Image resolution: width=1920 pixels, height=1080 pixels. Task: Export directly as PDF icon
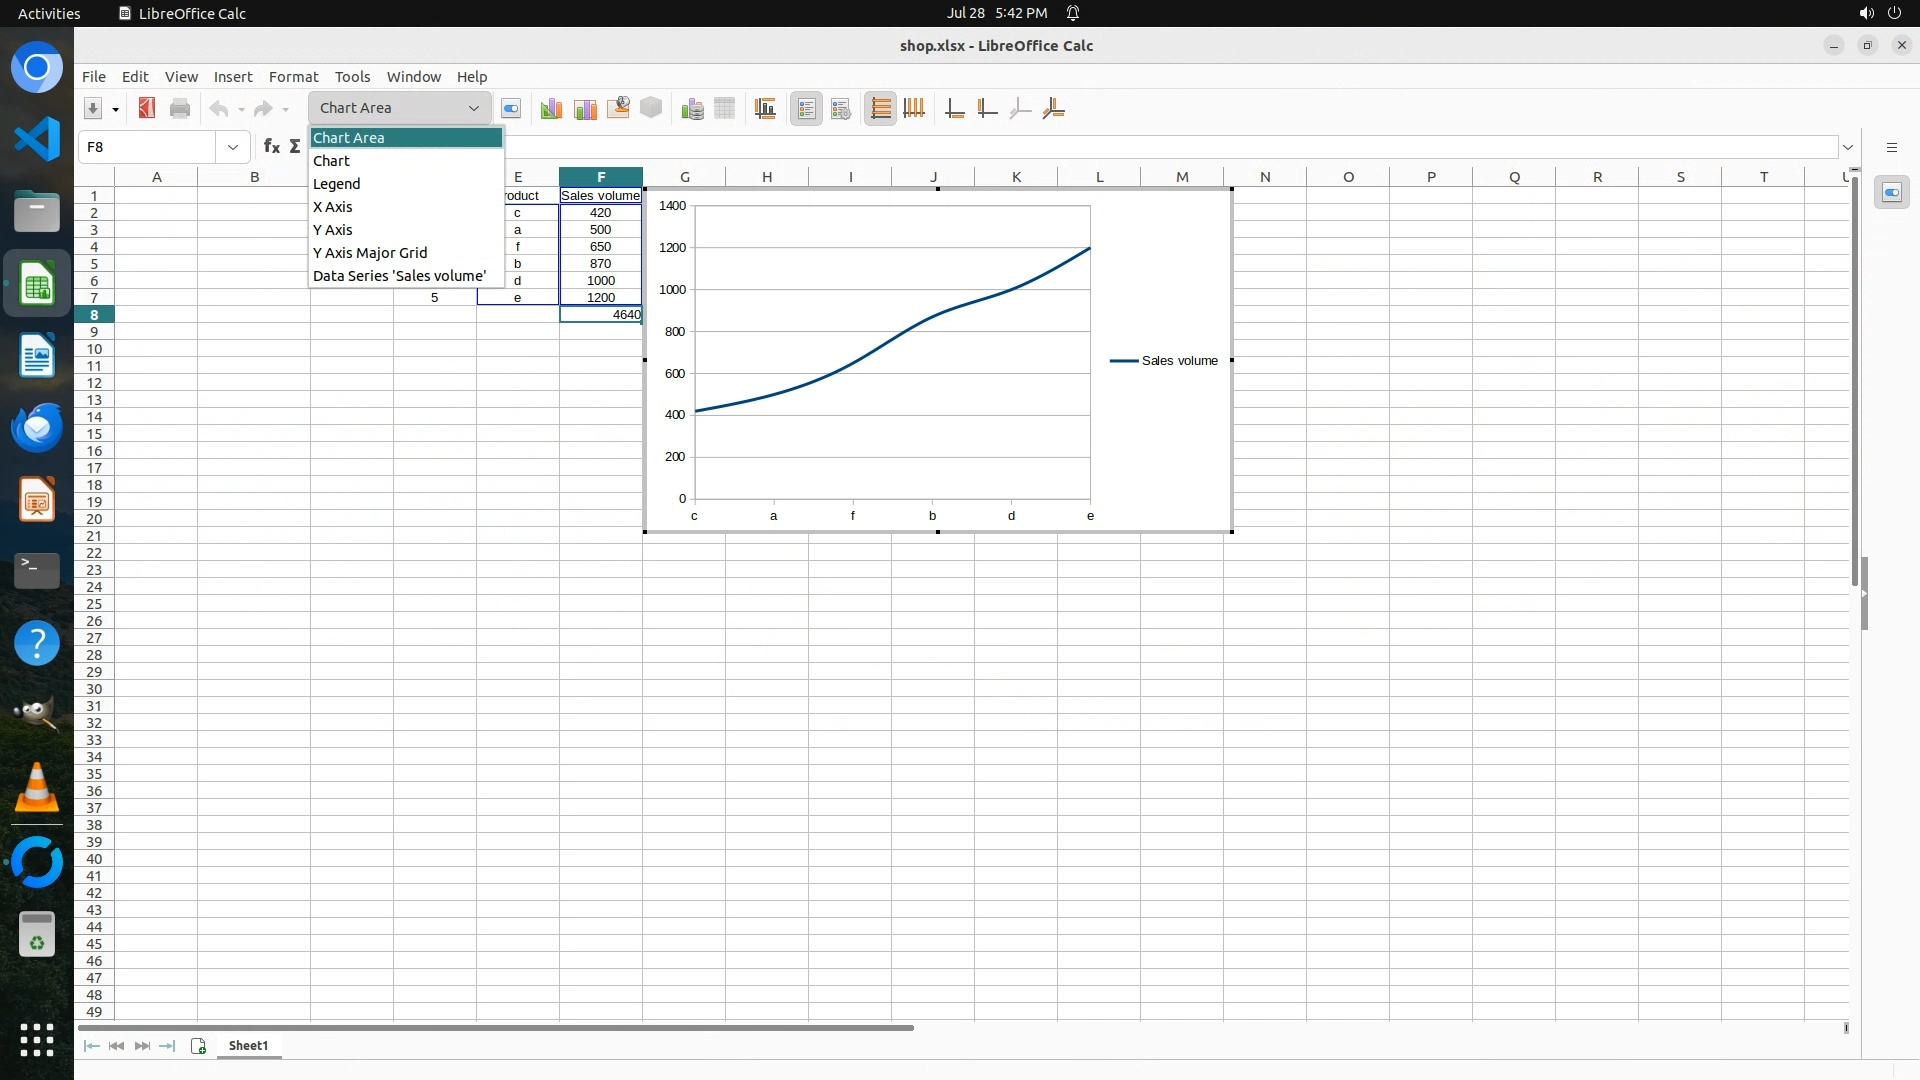point(147,108)
